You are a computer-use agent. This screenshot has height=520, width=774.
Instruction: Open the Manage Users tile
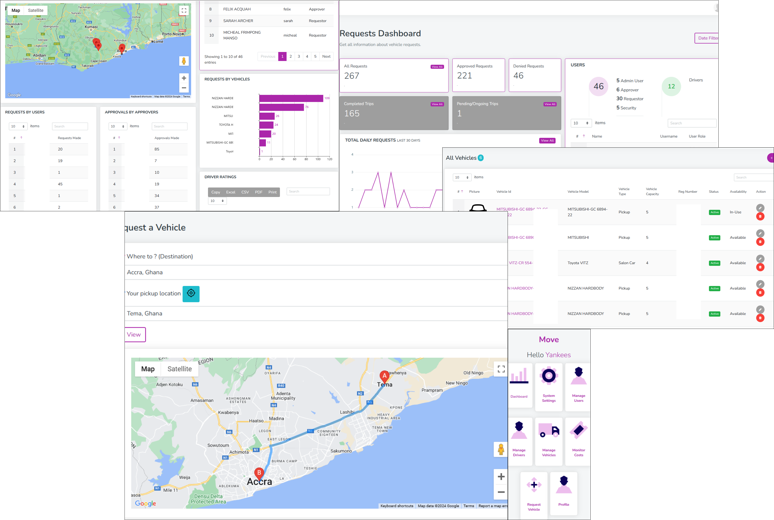point(578,383)
